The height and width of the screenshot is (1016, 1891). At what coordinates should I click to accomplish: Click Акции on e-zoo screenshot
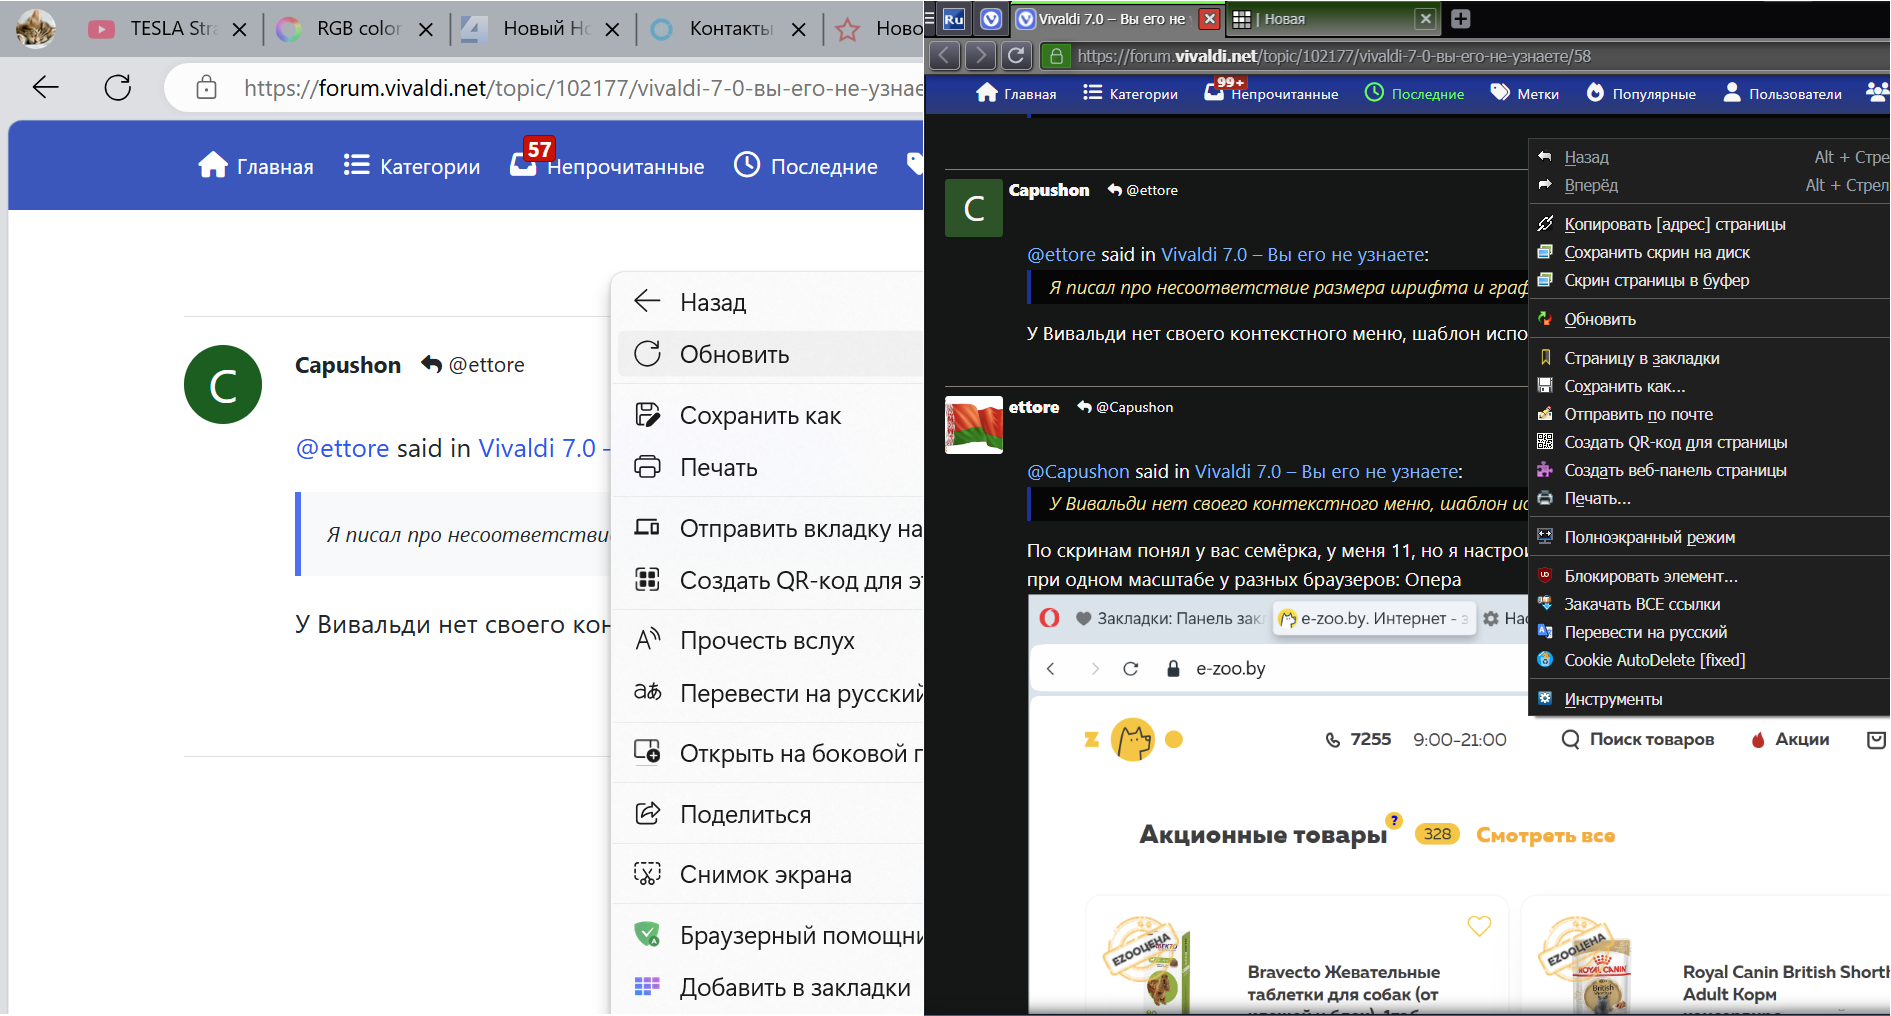[1790, 739]
